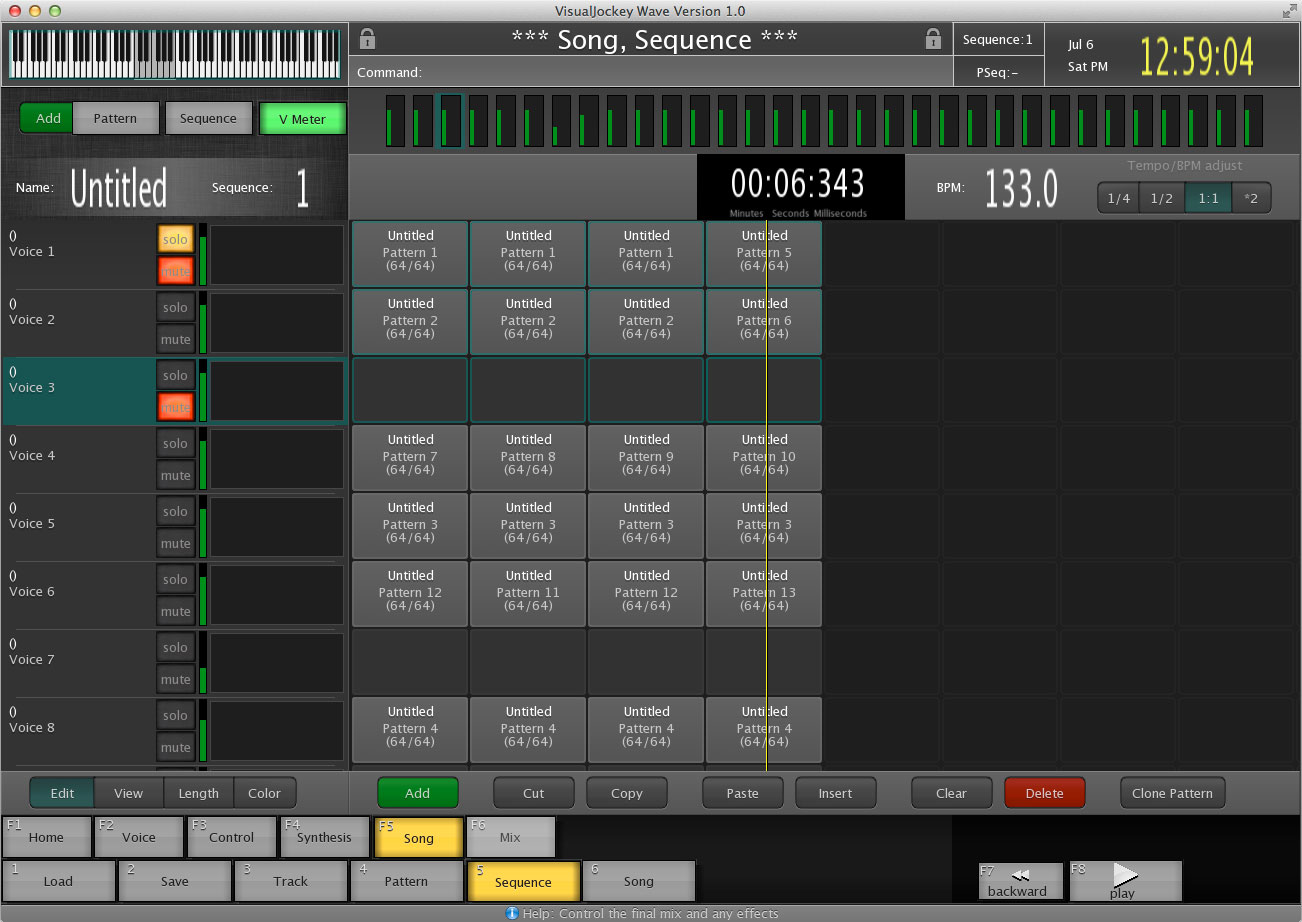Mute Voice 8

pos(175,747)
